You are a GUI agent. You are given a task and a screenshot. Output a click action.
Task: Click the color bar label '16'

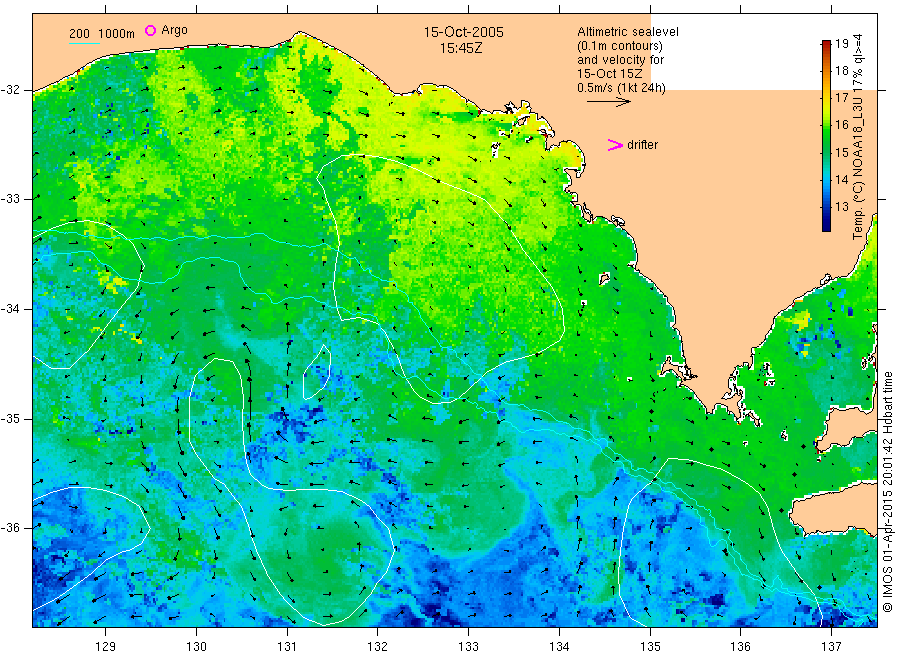[x=841, y=125]
